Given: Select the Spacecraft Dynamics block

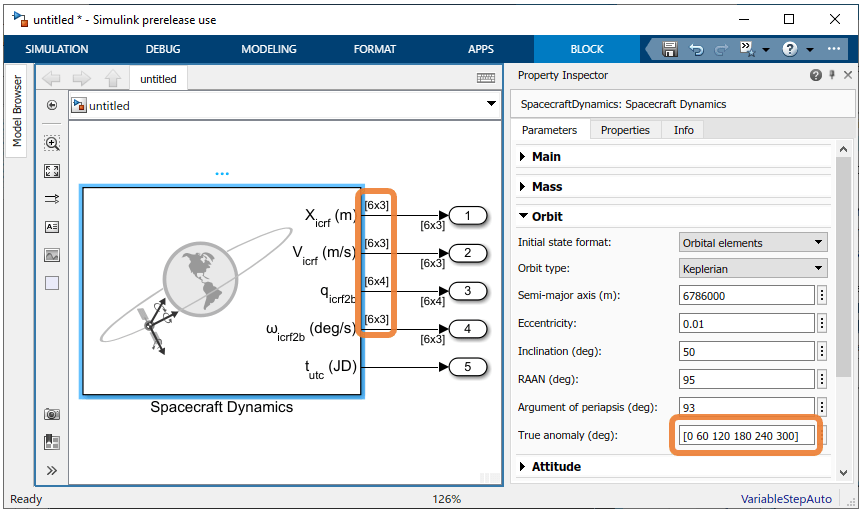Looking at the screenshot, I should tap(222, 291).
